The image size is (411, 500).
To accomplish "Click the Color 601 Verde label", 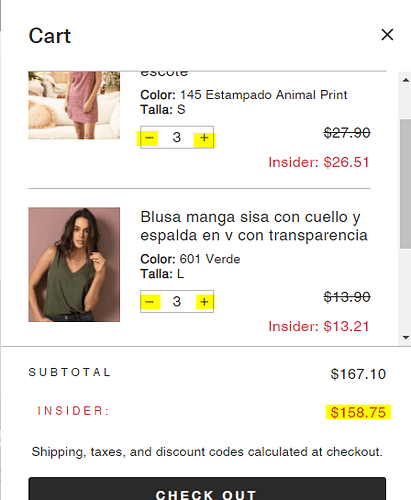I will pyautogui.click(x=190, y=259).
